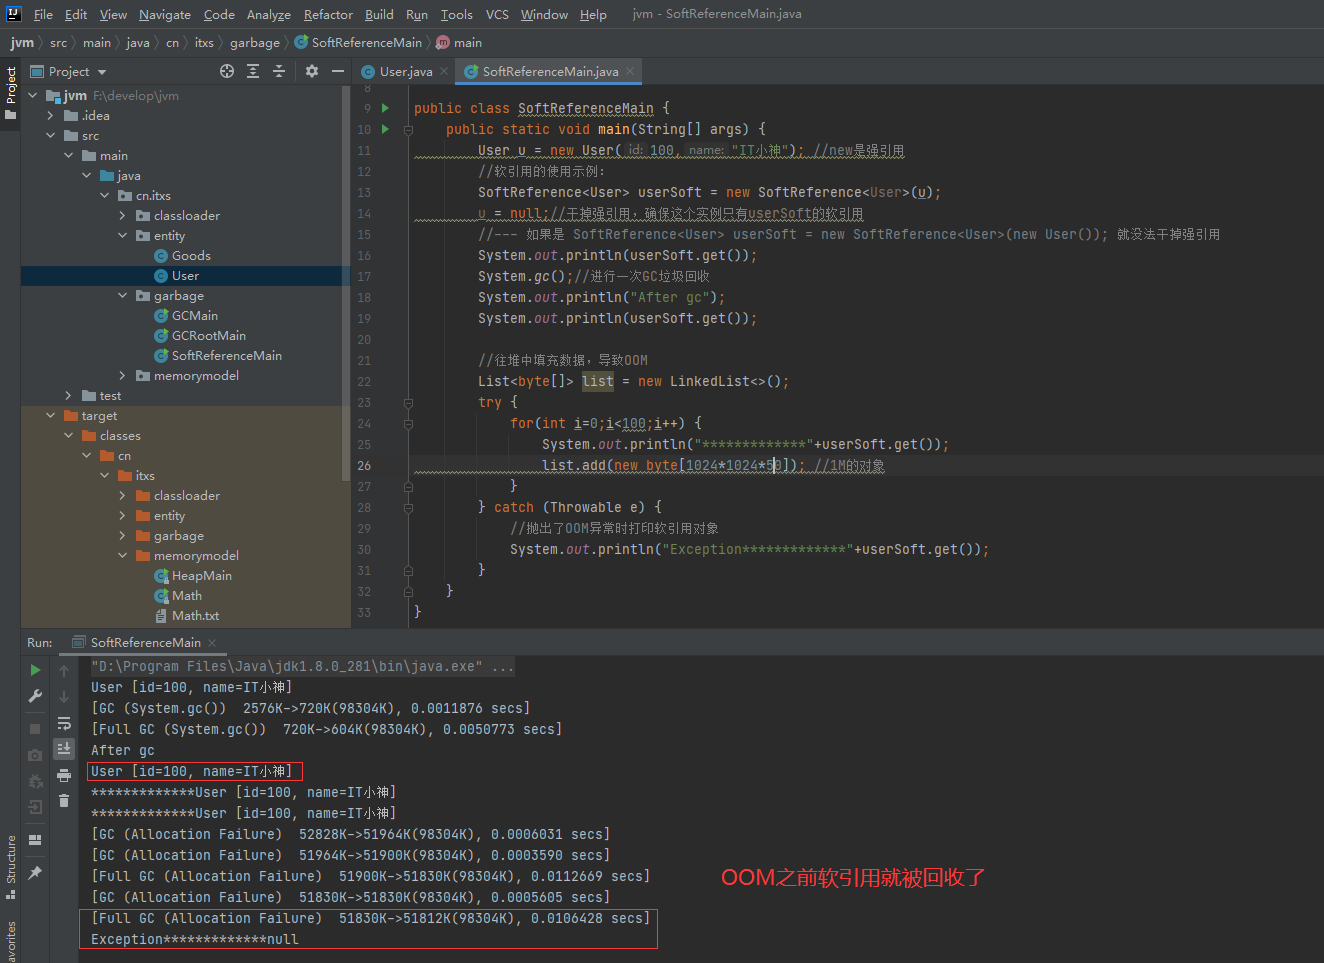
Task: Click the java.exe command line in console
Action: (303, 666)
